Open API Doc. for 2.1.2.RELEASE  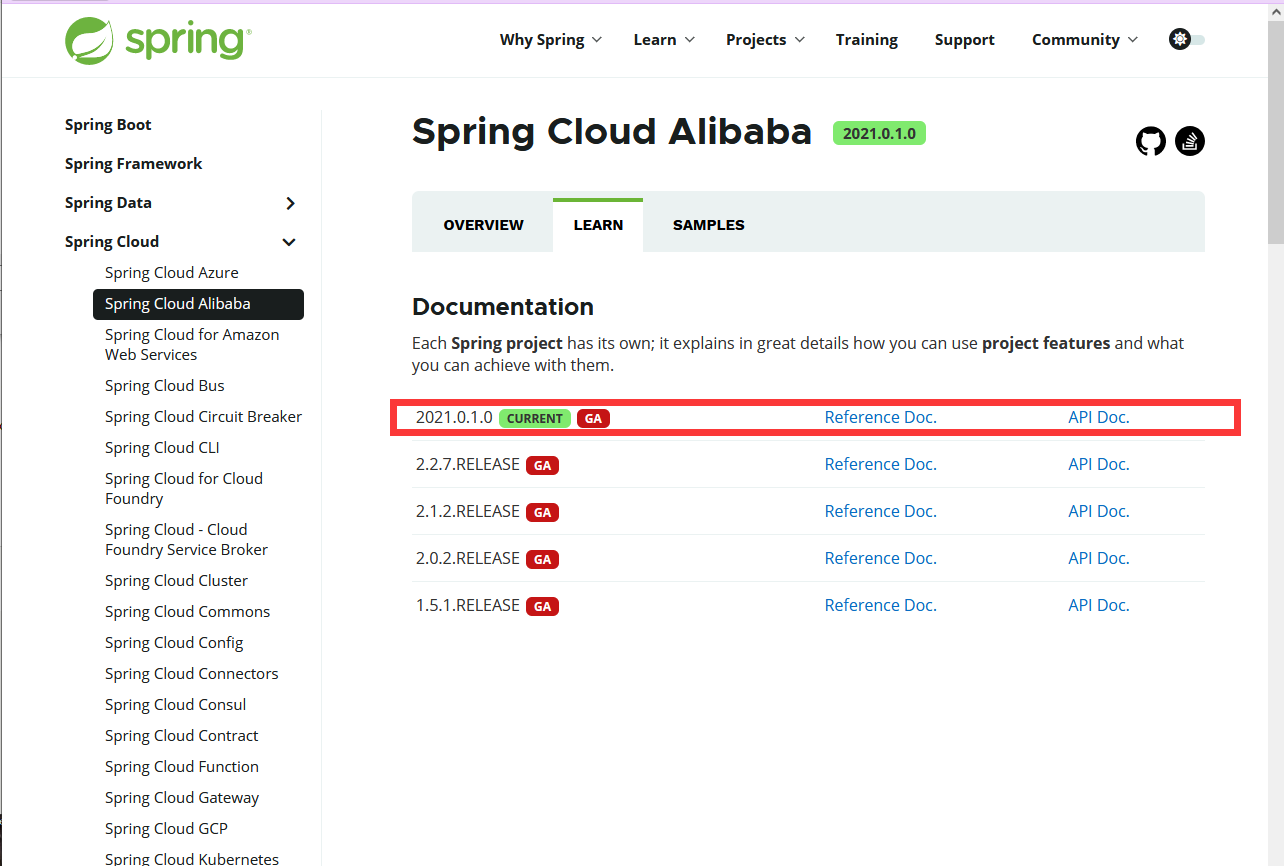click(x=1099, y=511)
